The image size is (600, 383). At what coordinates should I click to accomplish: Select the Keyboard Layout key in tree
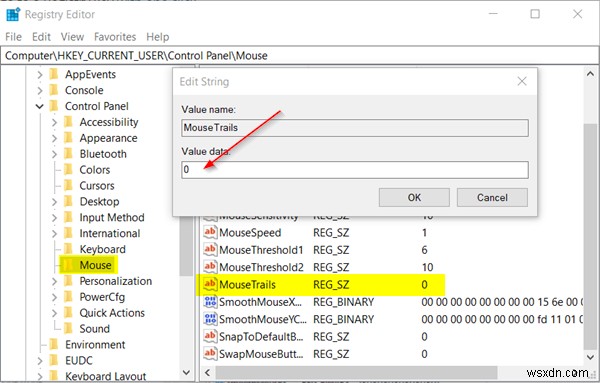pos(105,376)
